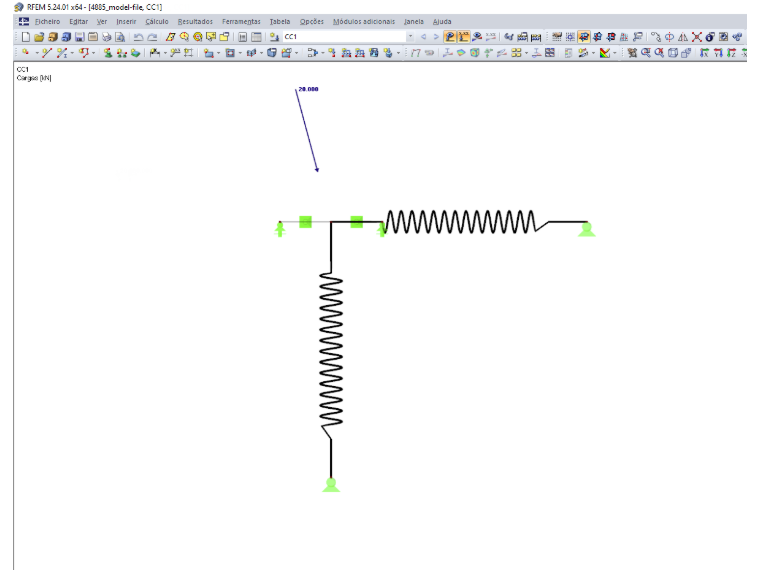Toggle show load values highlighted button
The width and height of the screenshot is (760, 570).
pyautogui.click(x=463, y=37)
